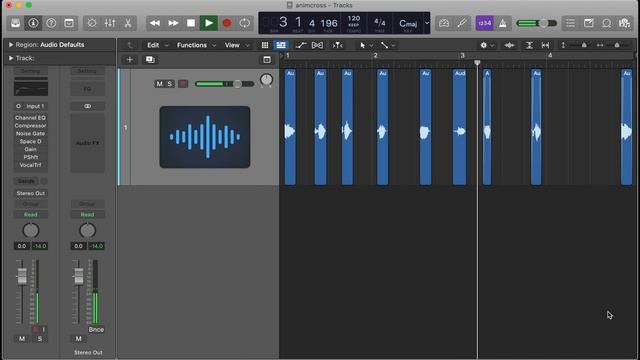Open the Editors scissors icon
This screenshot has height=360, width=640.
[x=128, y=23]
